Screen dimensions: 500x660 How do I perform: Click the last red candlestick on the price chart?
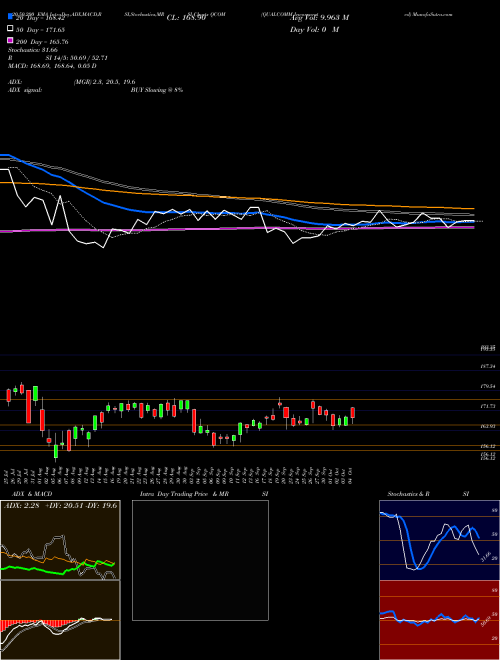pos(353,413)
